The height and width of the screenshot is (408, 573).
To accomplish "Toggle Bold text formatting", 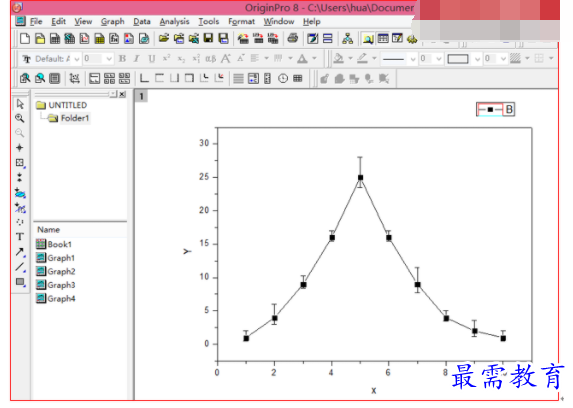I will [x=122, y=58].
